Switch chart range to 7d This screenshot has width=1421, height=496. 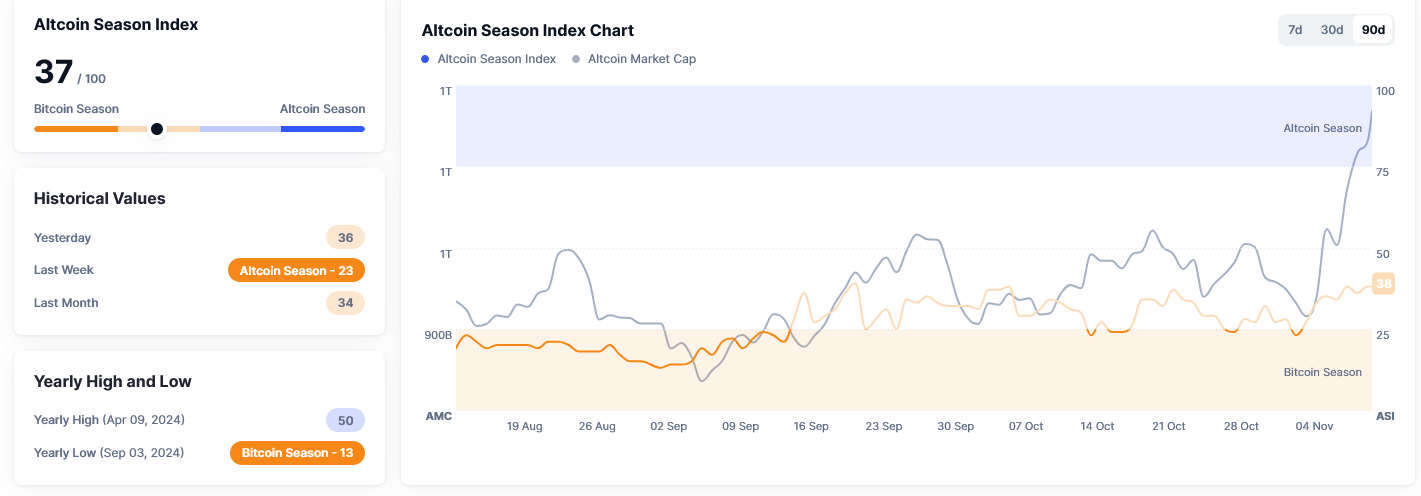click(1295, 30)
